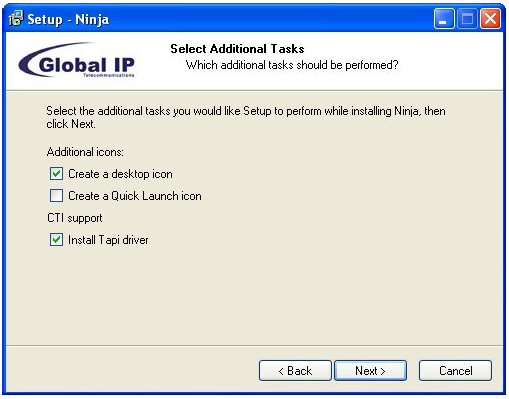Cancel the Ninja setup
Image resolution: width=509 pixels, height=399 pixels.
click(x=455, y=371)
